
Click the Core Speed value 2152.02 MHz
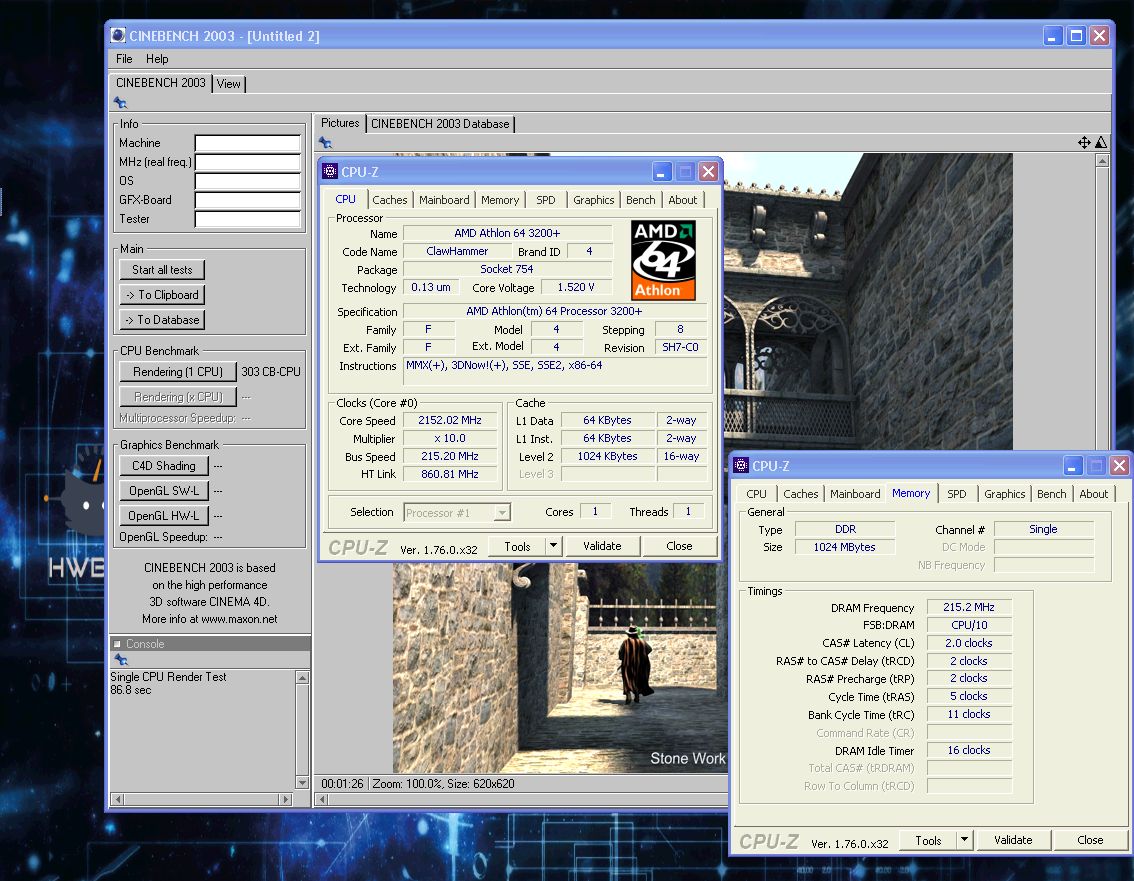449,420
